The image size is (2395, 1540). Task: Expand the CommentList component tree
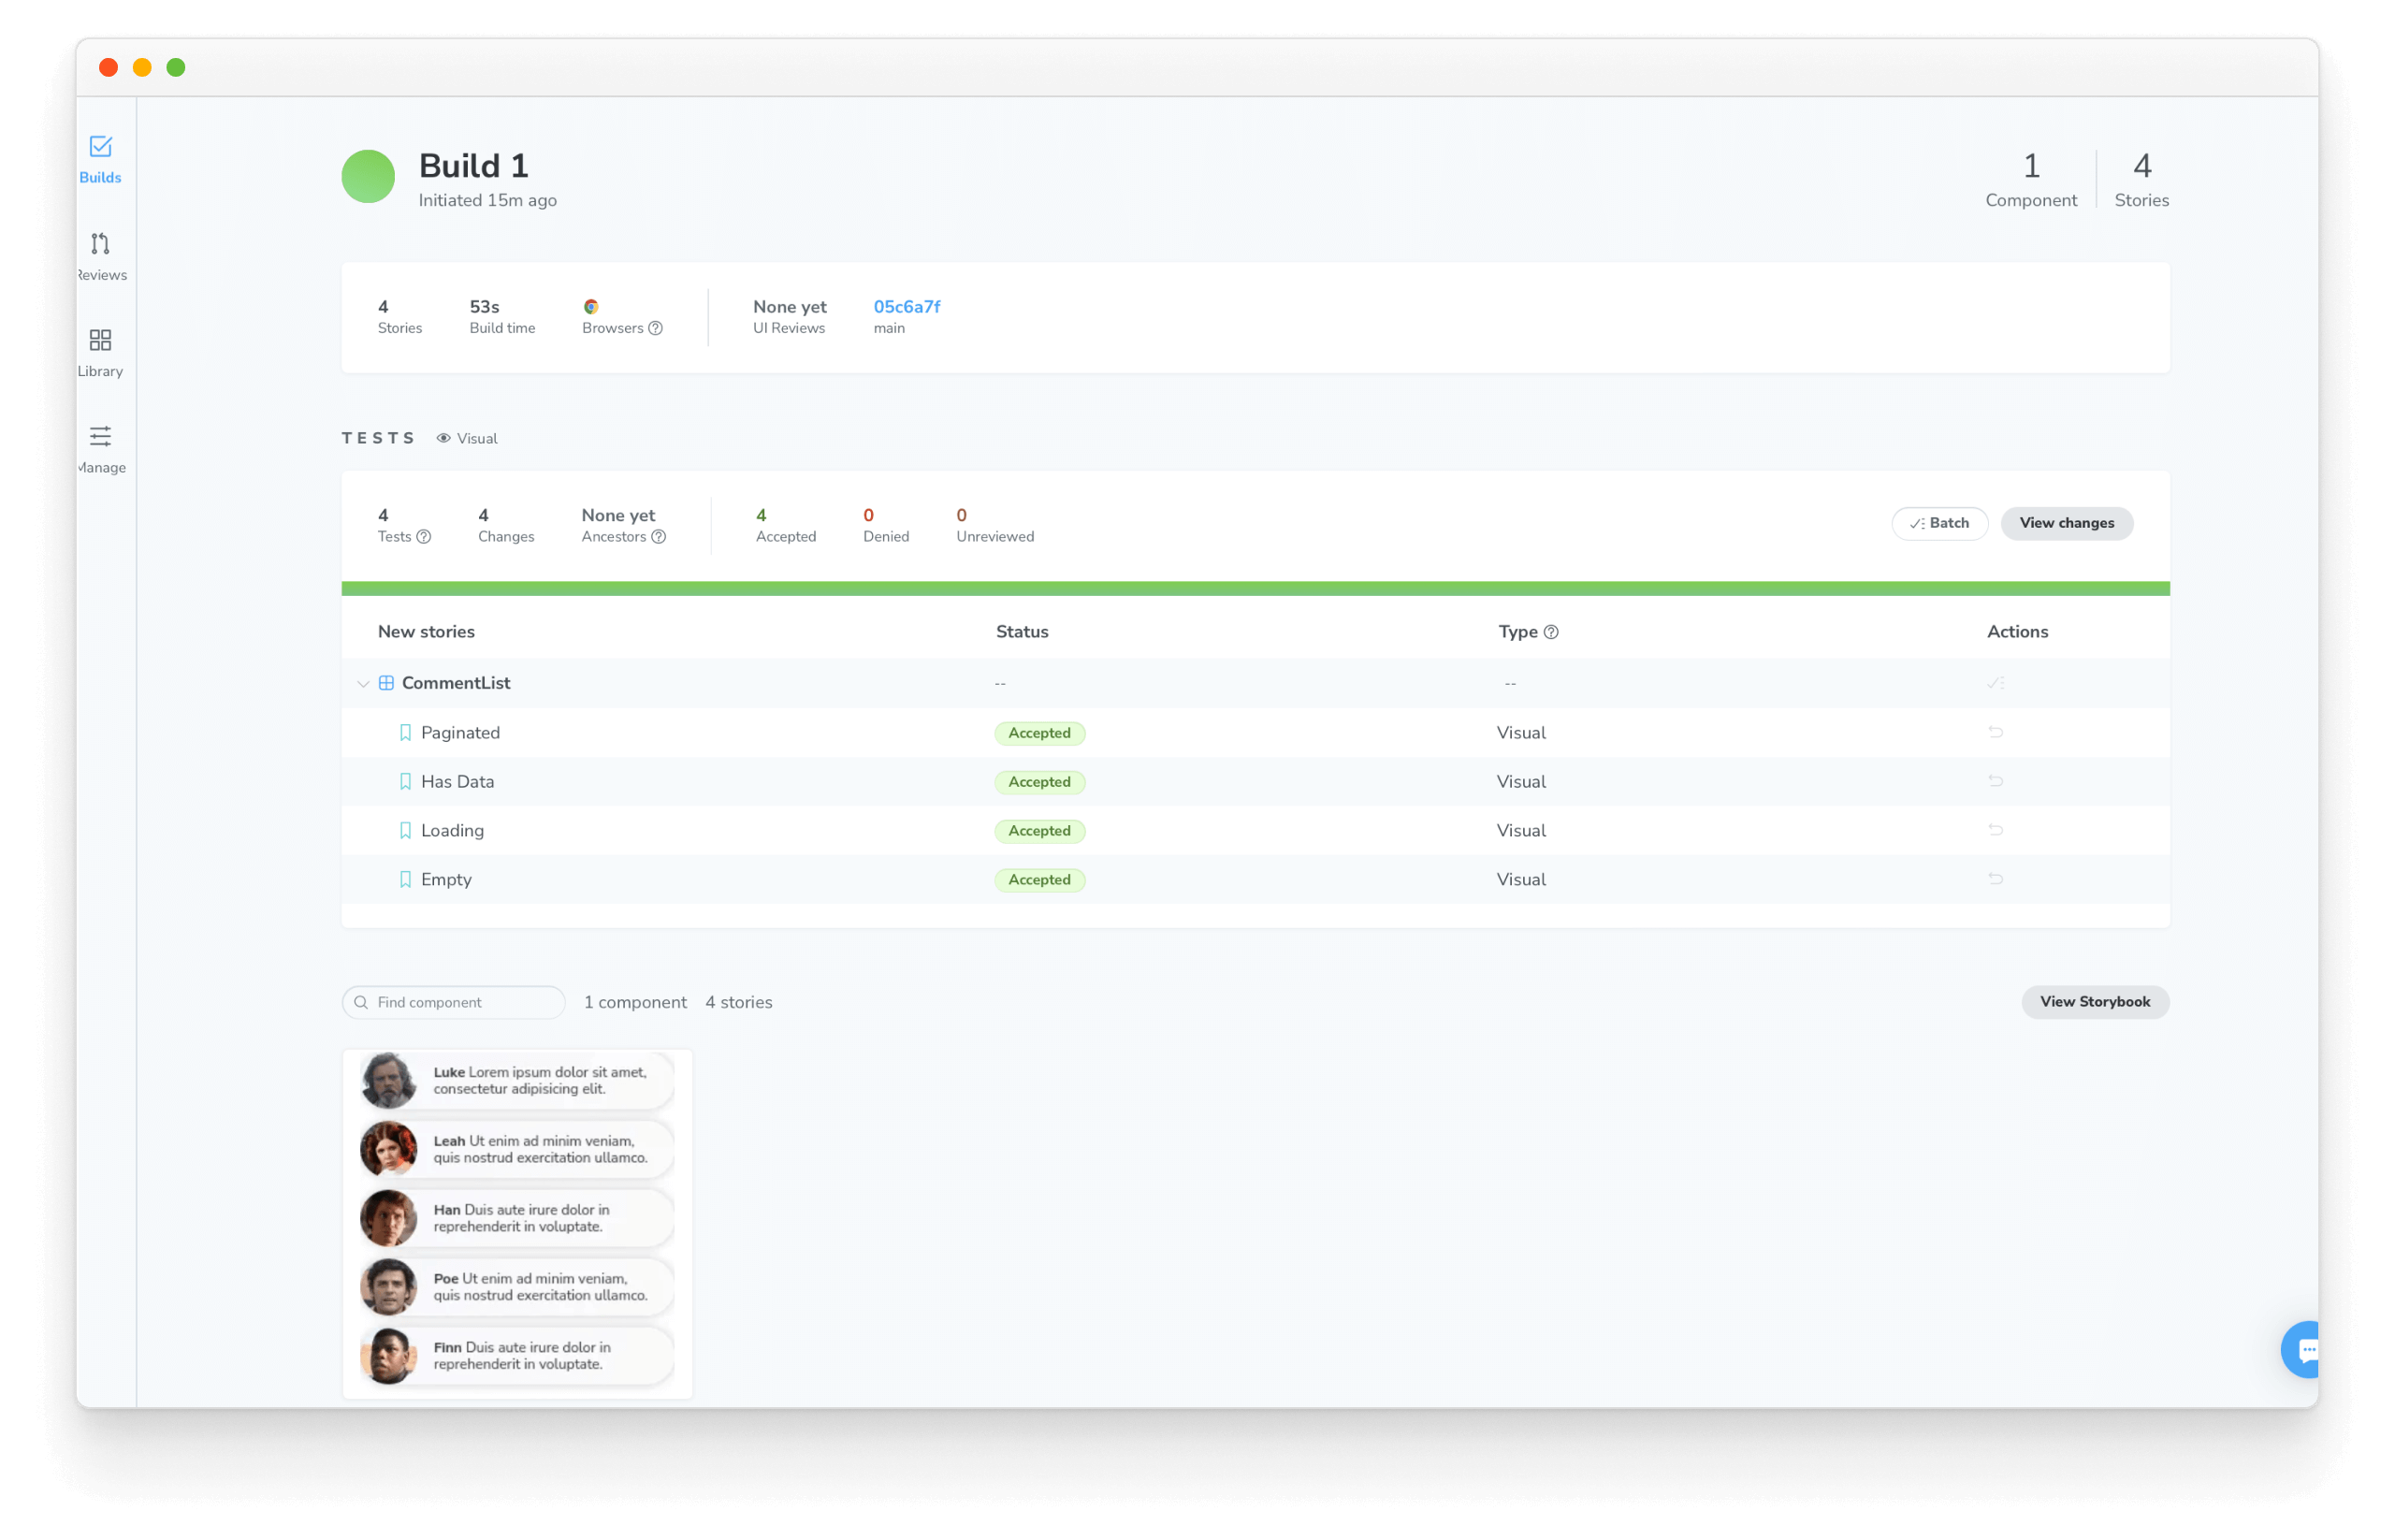pos(361,683)
